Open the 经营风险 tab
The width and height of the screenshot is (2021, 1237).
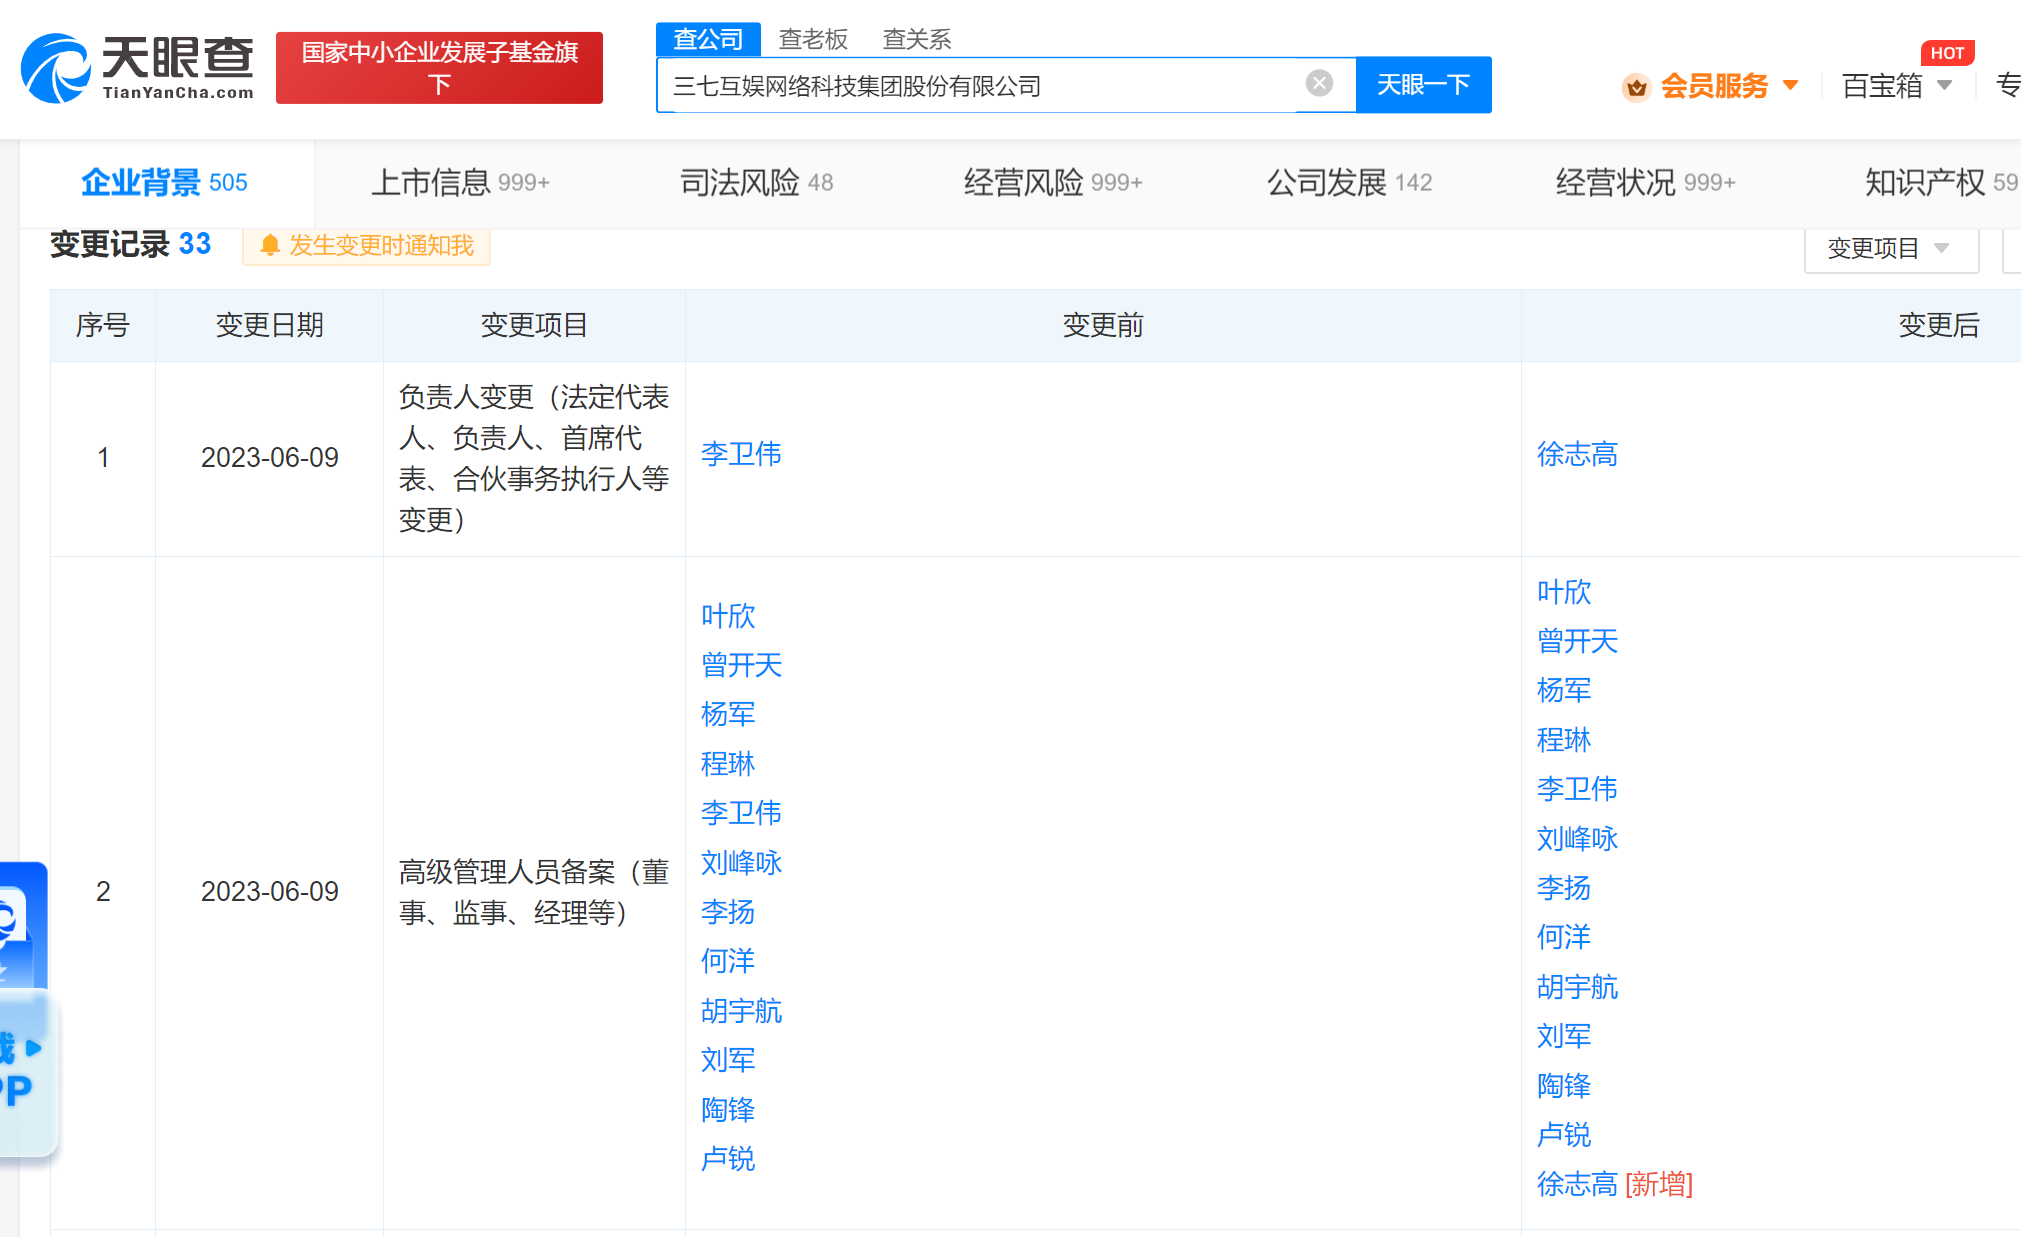click(x=1053, y=182)
